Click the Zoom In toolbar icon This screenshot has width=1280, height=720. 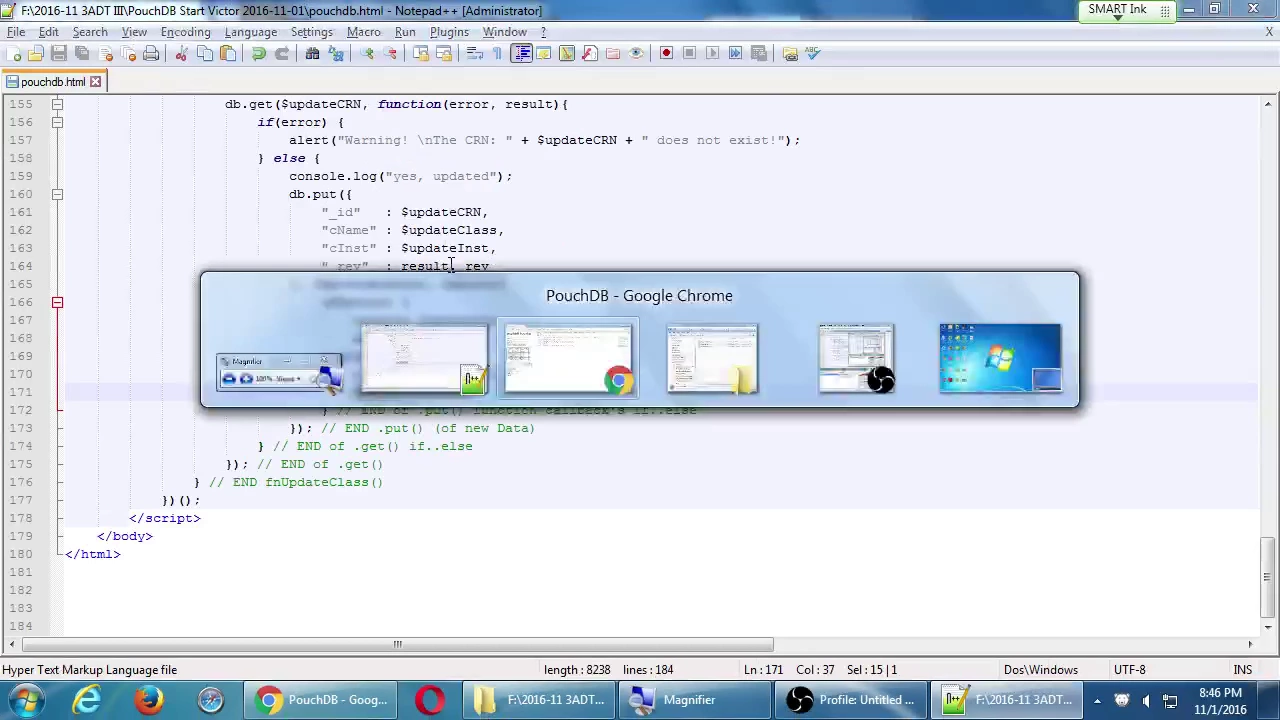(367, 54)
